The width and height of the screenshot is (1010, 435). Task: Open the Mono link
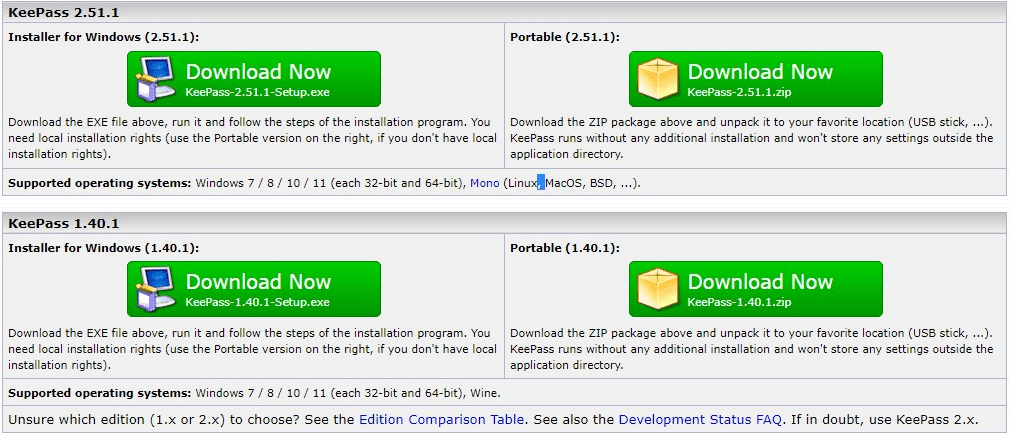pyautogui.click(x=484, y=183)
